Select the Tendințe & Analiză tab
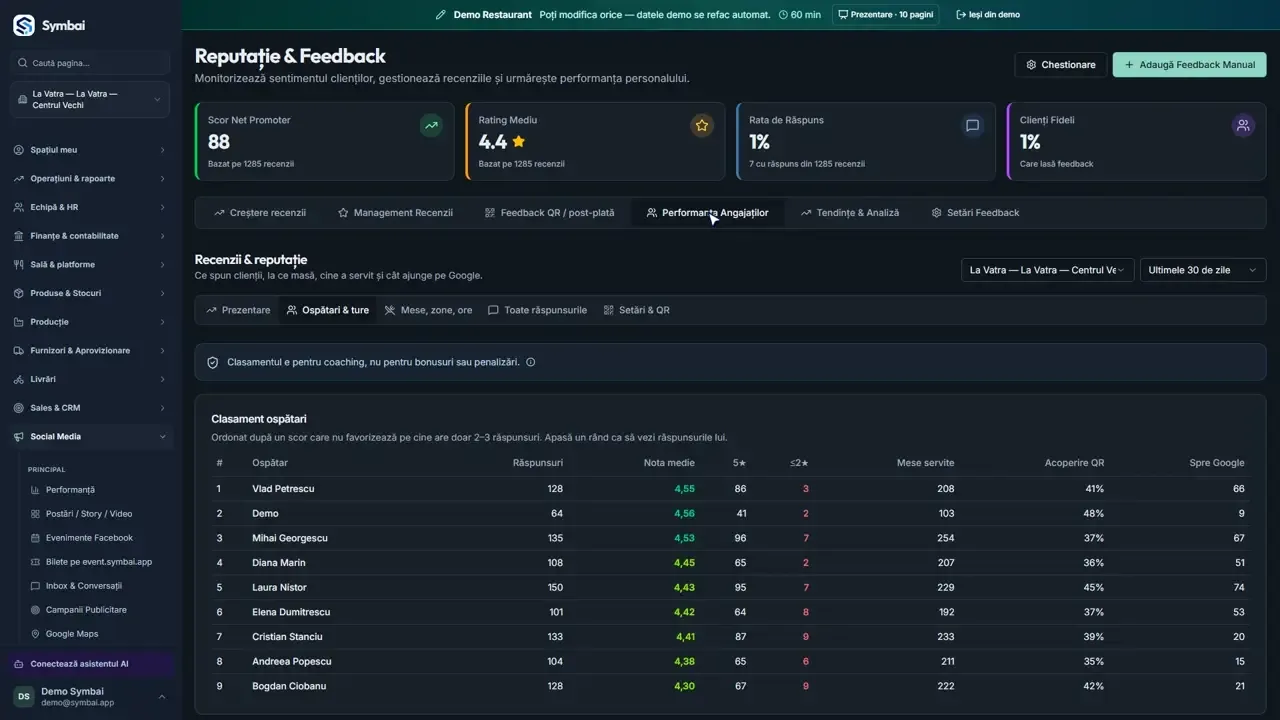This screenshot has height=720, width=1280. tap(849, 213)
